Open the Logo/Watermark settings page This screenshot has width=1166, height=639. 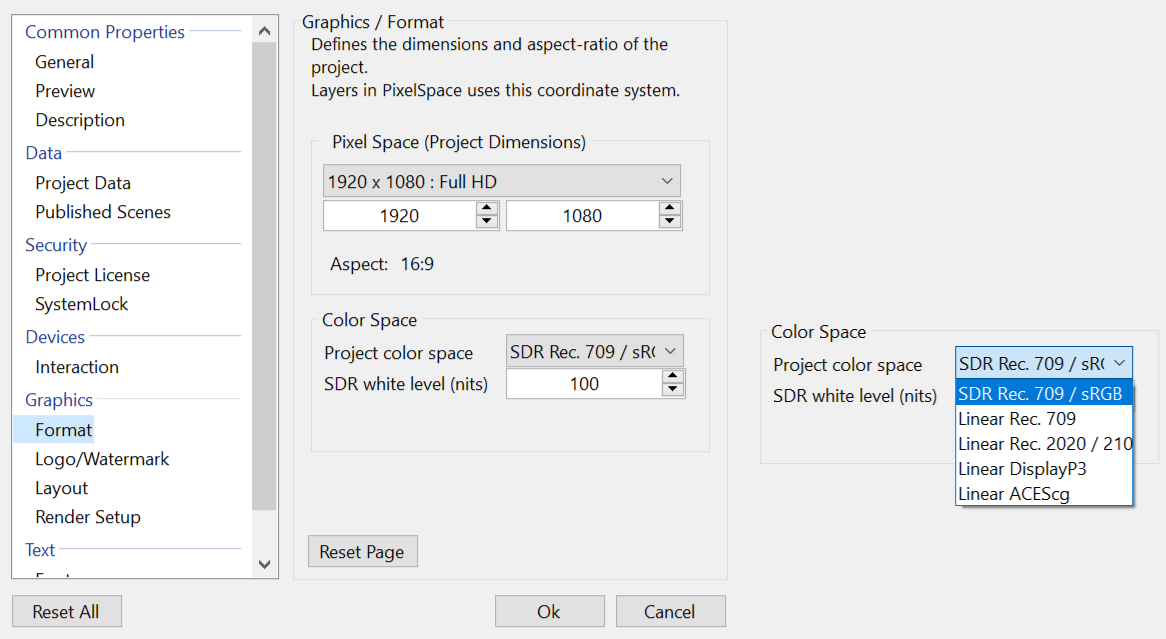pyautogui.click(x=102, y=459)
